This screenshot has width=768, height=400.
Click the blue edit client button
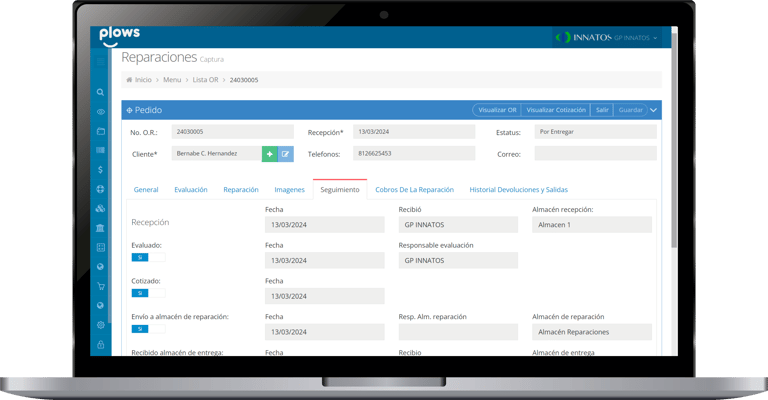tap(286, 154)
